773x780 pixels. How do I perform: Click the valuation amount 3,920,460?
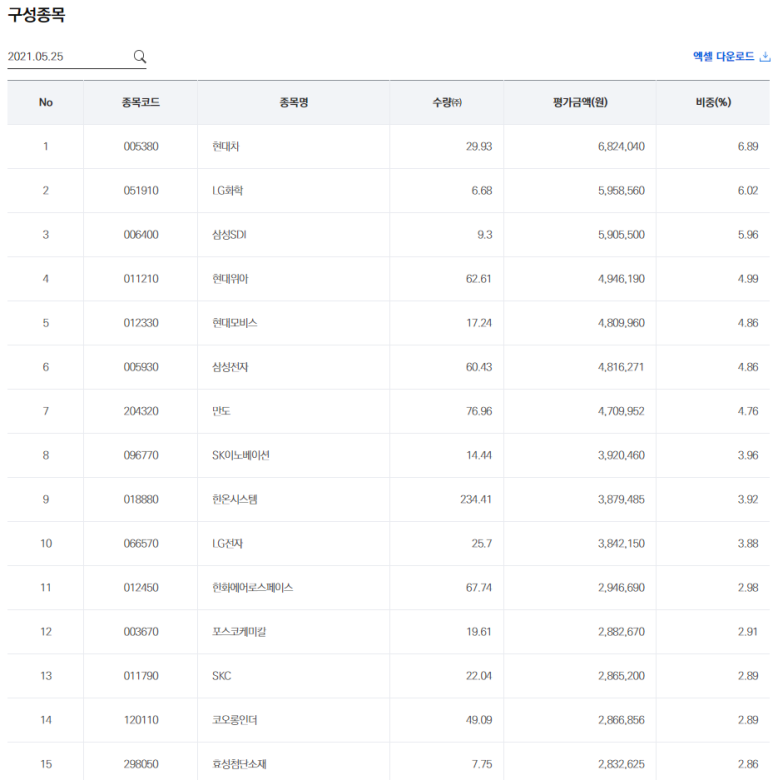tap(621, 455)
